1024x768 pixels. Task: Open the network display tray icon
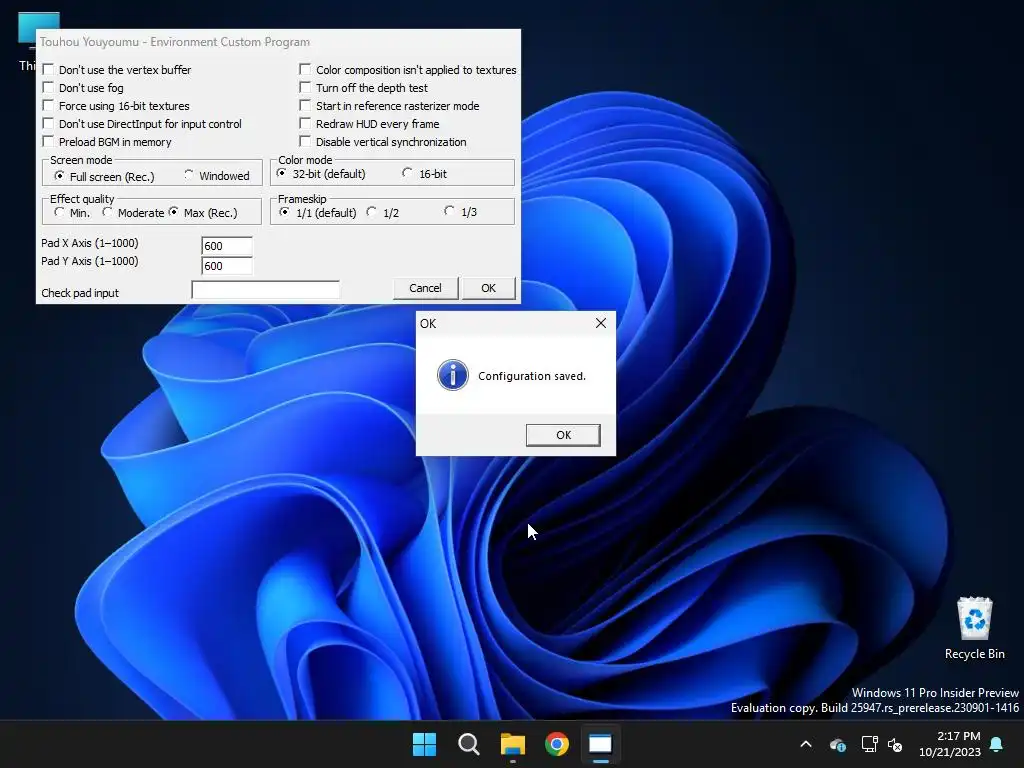click(869, 744)
